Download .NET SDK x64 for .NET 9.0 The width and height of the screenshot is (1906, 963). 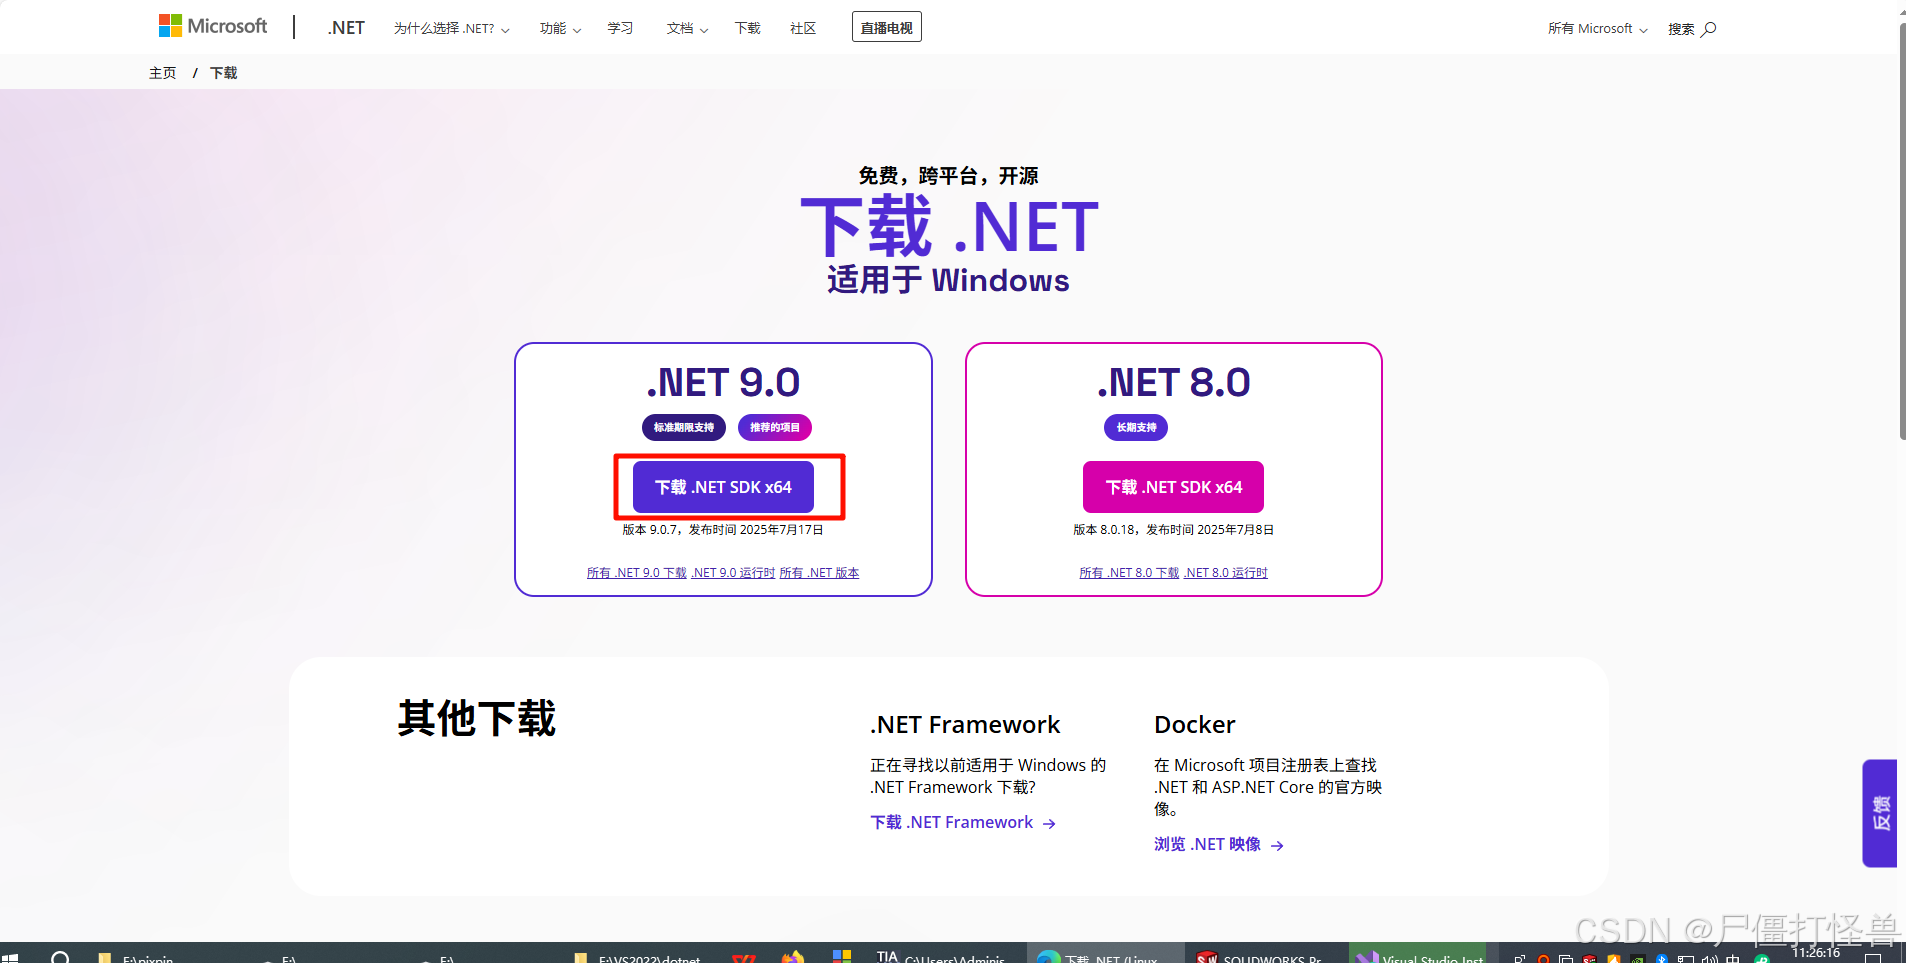point(723,487)
